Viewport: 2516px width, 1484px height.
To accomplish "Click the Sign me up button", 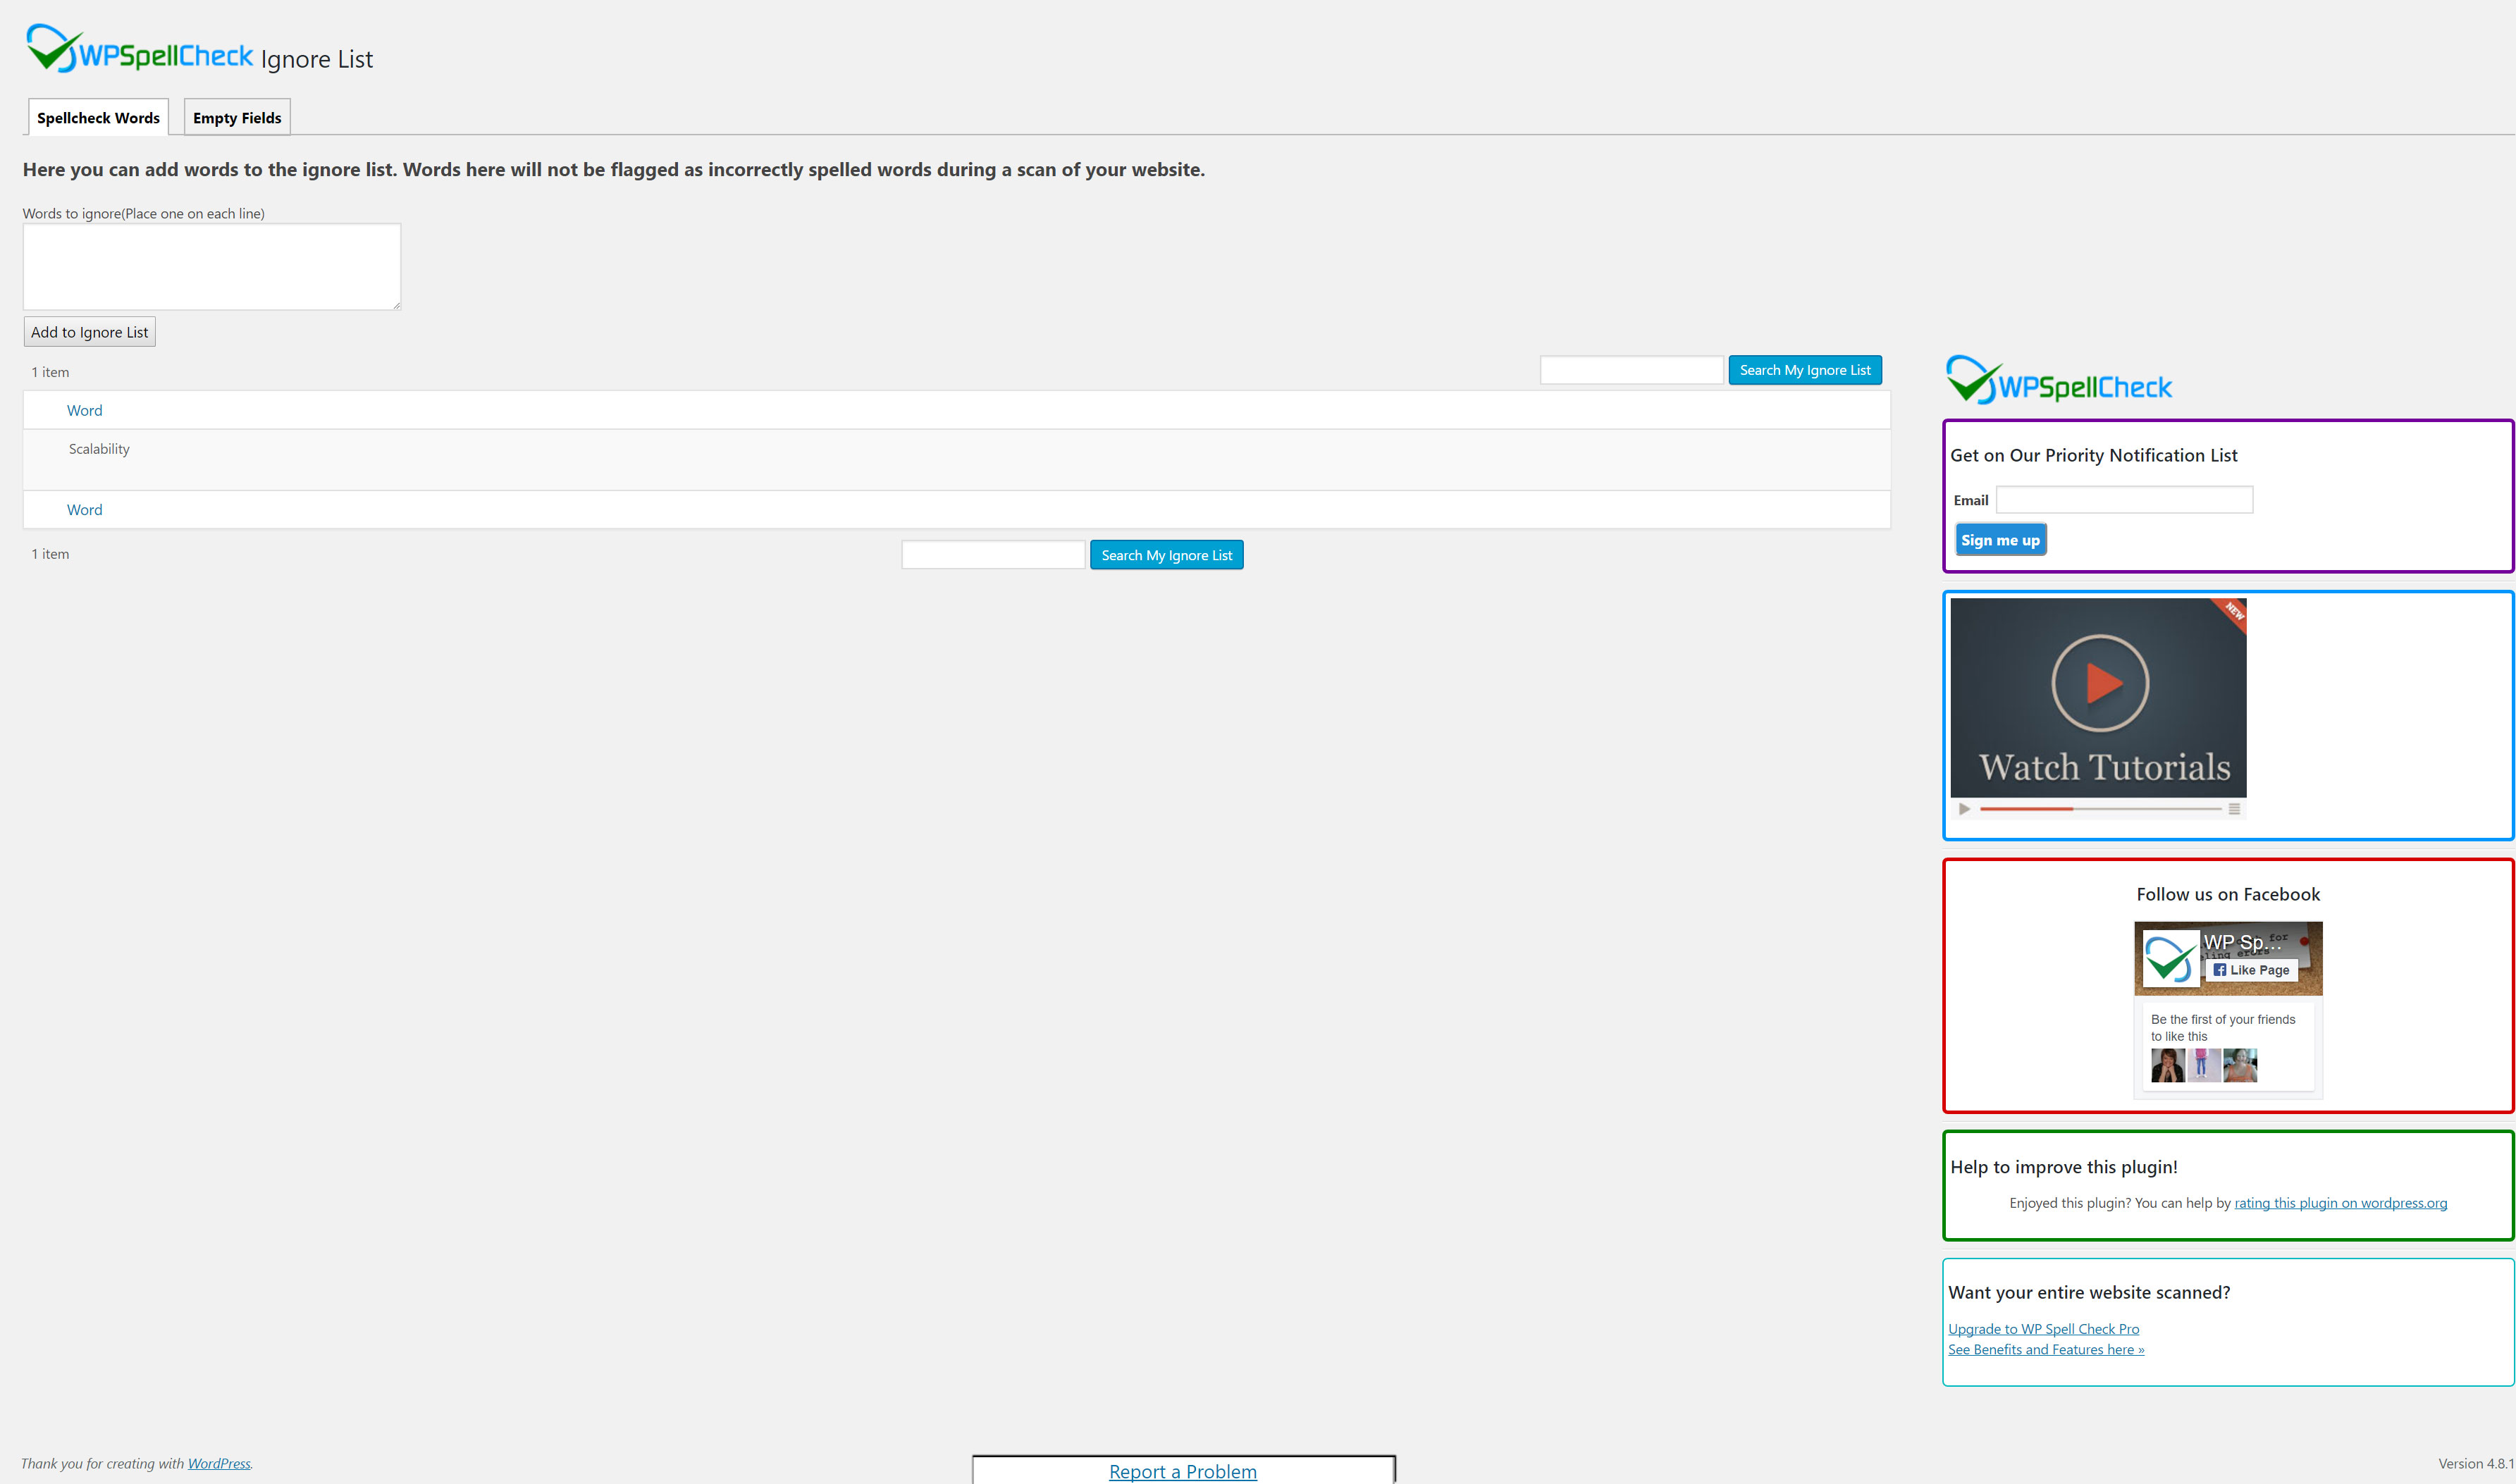I will click(1998, 540).
